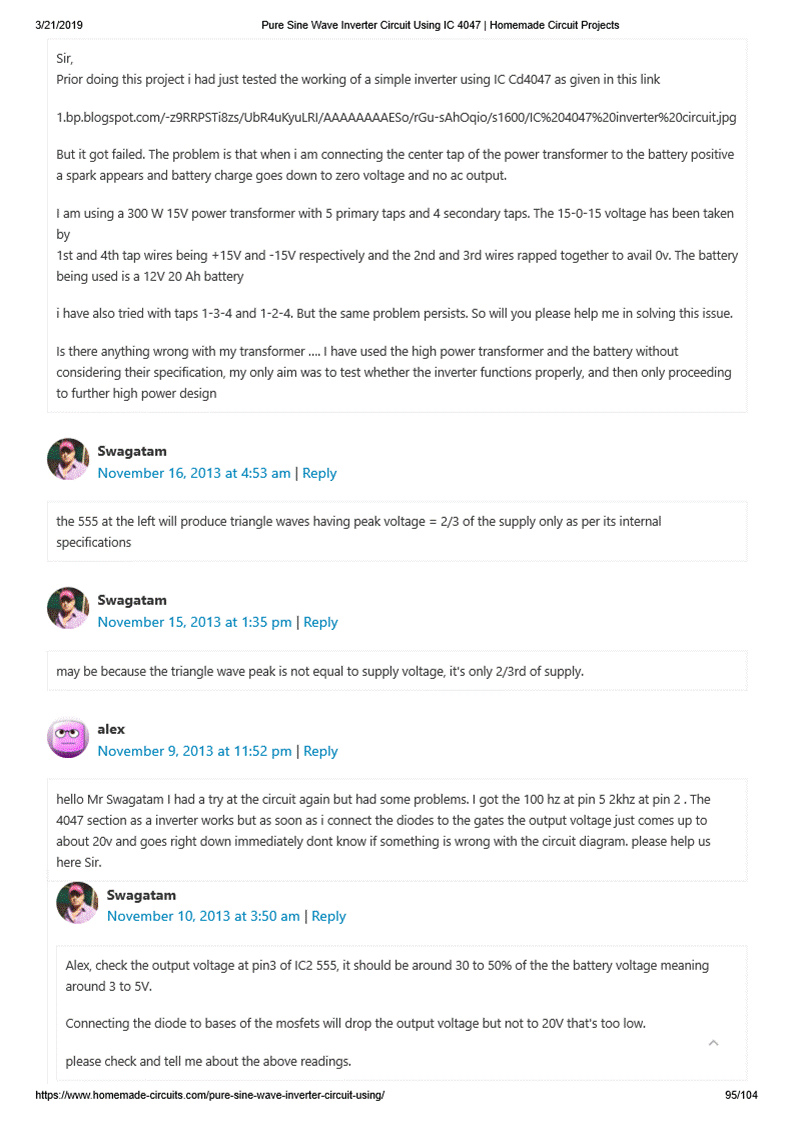Click the Swagatam name above the November 15 date
The height and width of the screenshot is (1122, 793).
(132, 600)
